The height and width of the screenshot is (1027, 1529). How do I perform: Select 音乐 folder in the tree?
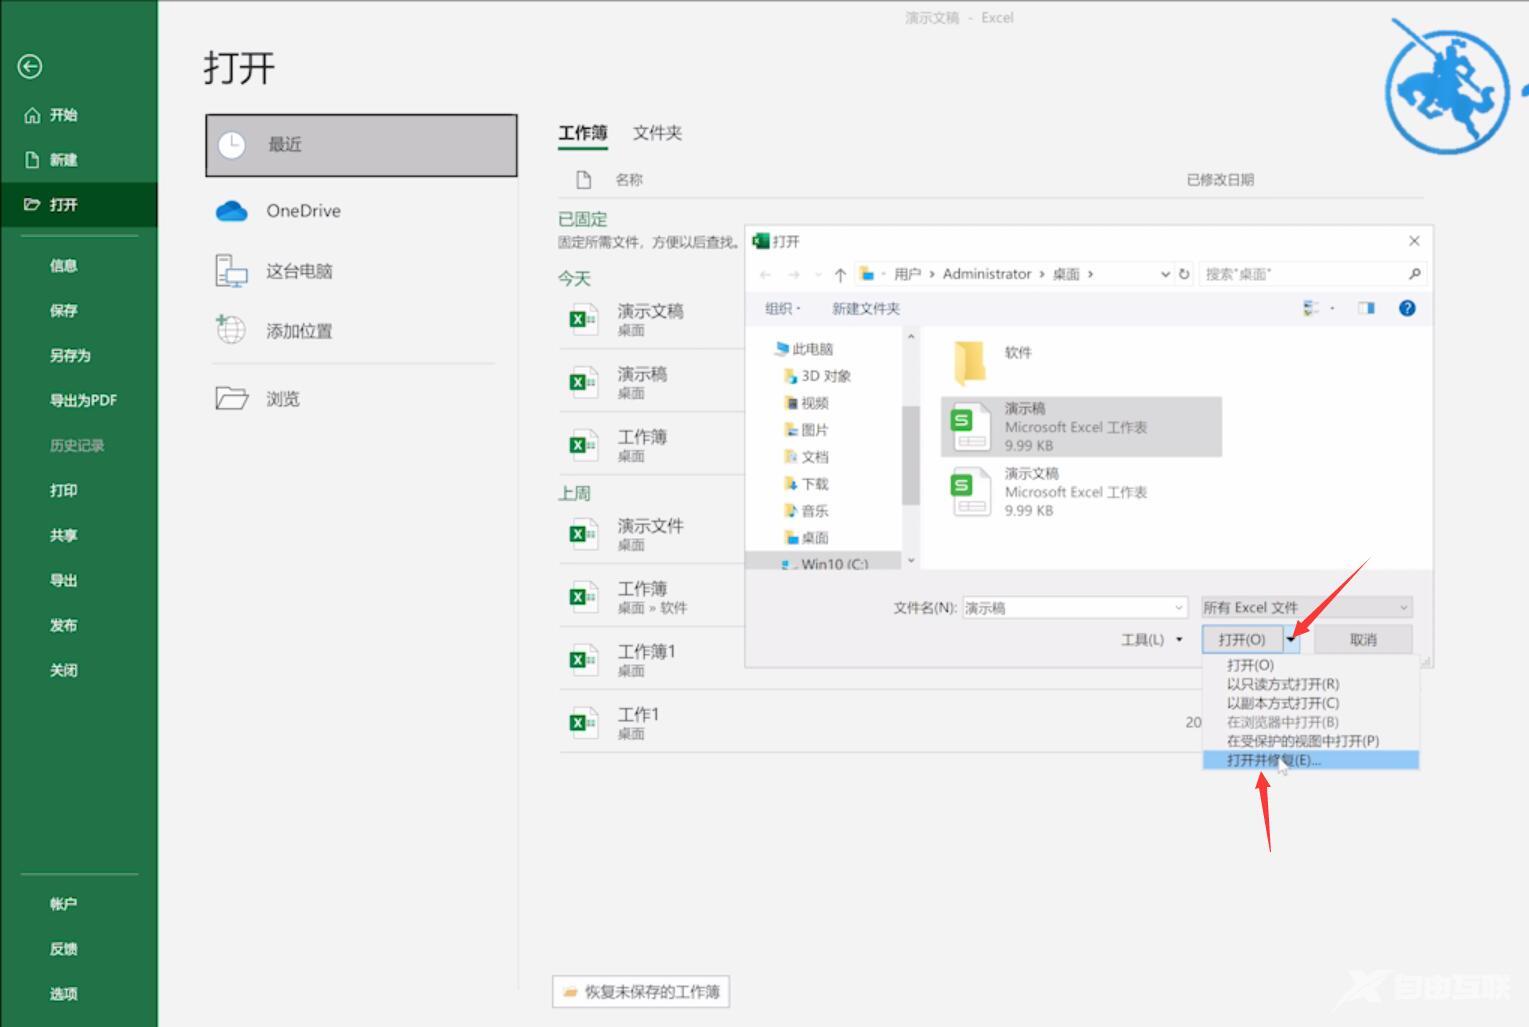[806, 511]
